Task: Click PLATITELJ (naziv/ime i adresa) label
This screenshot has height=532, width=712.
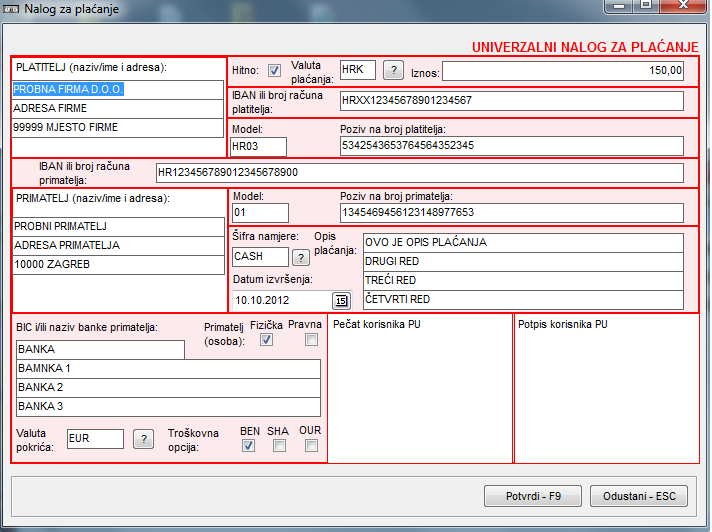Action: [x=91, y=68]
